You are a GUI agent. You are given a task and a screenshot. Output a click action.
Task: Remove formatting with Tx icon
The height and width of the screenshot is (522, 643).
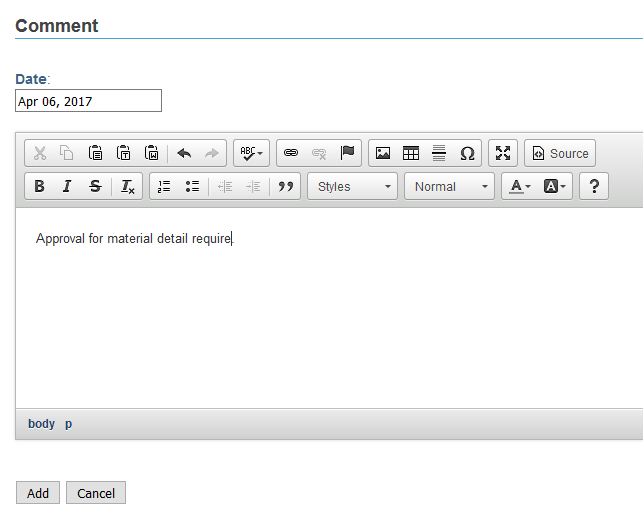click(128, 186)
